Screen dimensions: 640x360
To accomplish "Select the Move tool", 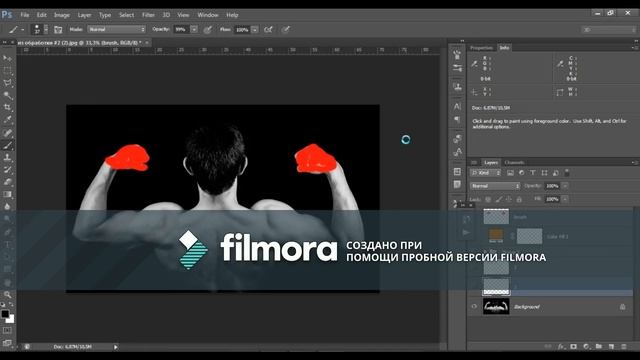I will click(7, 58).
